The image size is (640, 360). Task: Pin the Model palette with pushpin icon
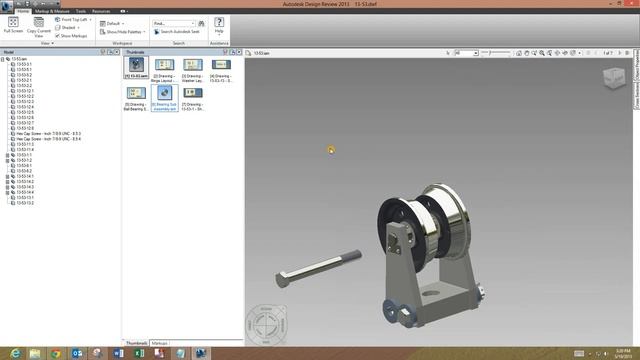pyautogui.click(x=103, y=52)
